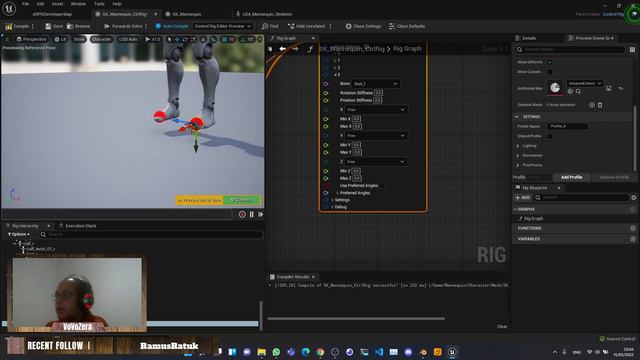The width and height of the screenshot is (640, 360).
Task: Open the Z axis limit dropdown
Action: tap(376, 162)
